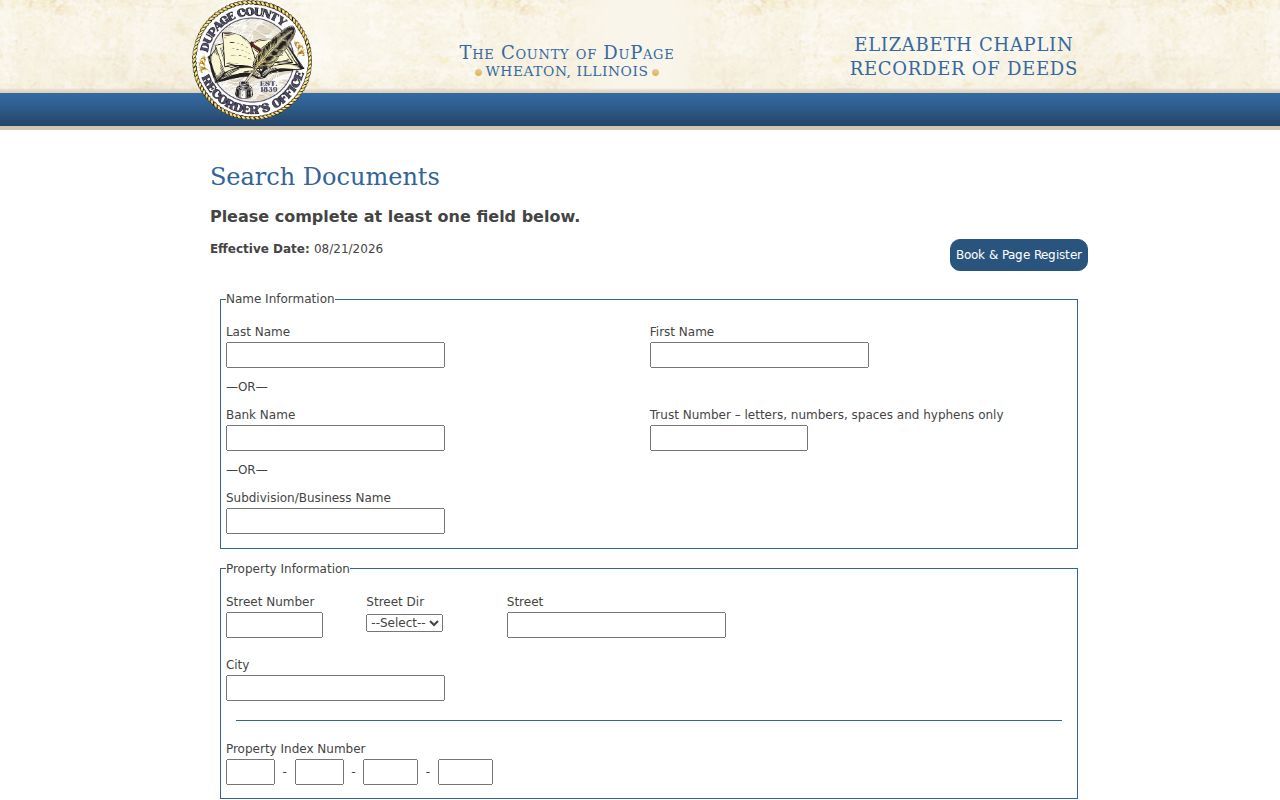Viewport: 1280px width, 800px height.
Task: Click the fourth Property Index Number box
Action: coord(465,772)
